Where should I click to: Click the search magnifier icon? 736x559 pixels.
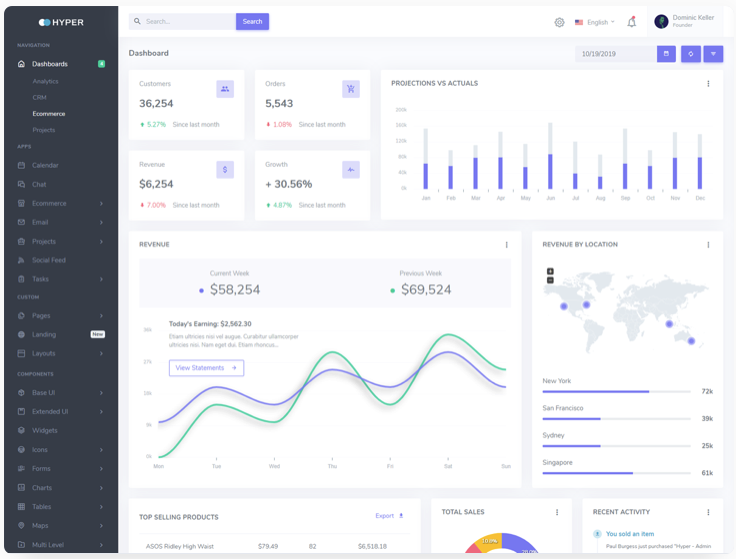click(137, 21)
